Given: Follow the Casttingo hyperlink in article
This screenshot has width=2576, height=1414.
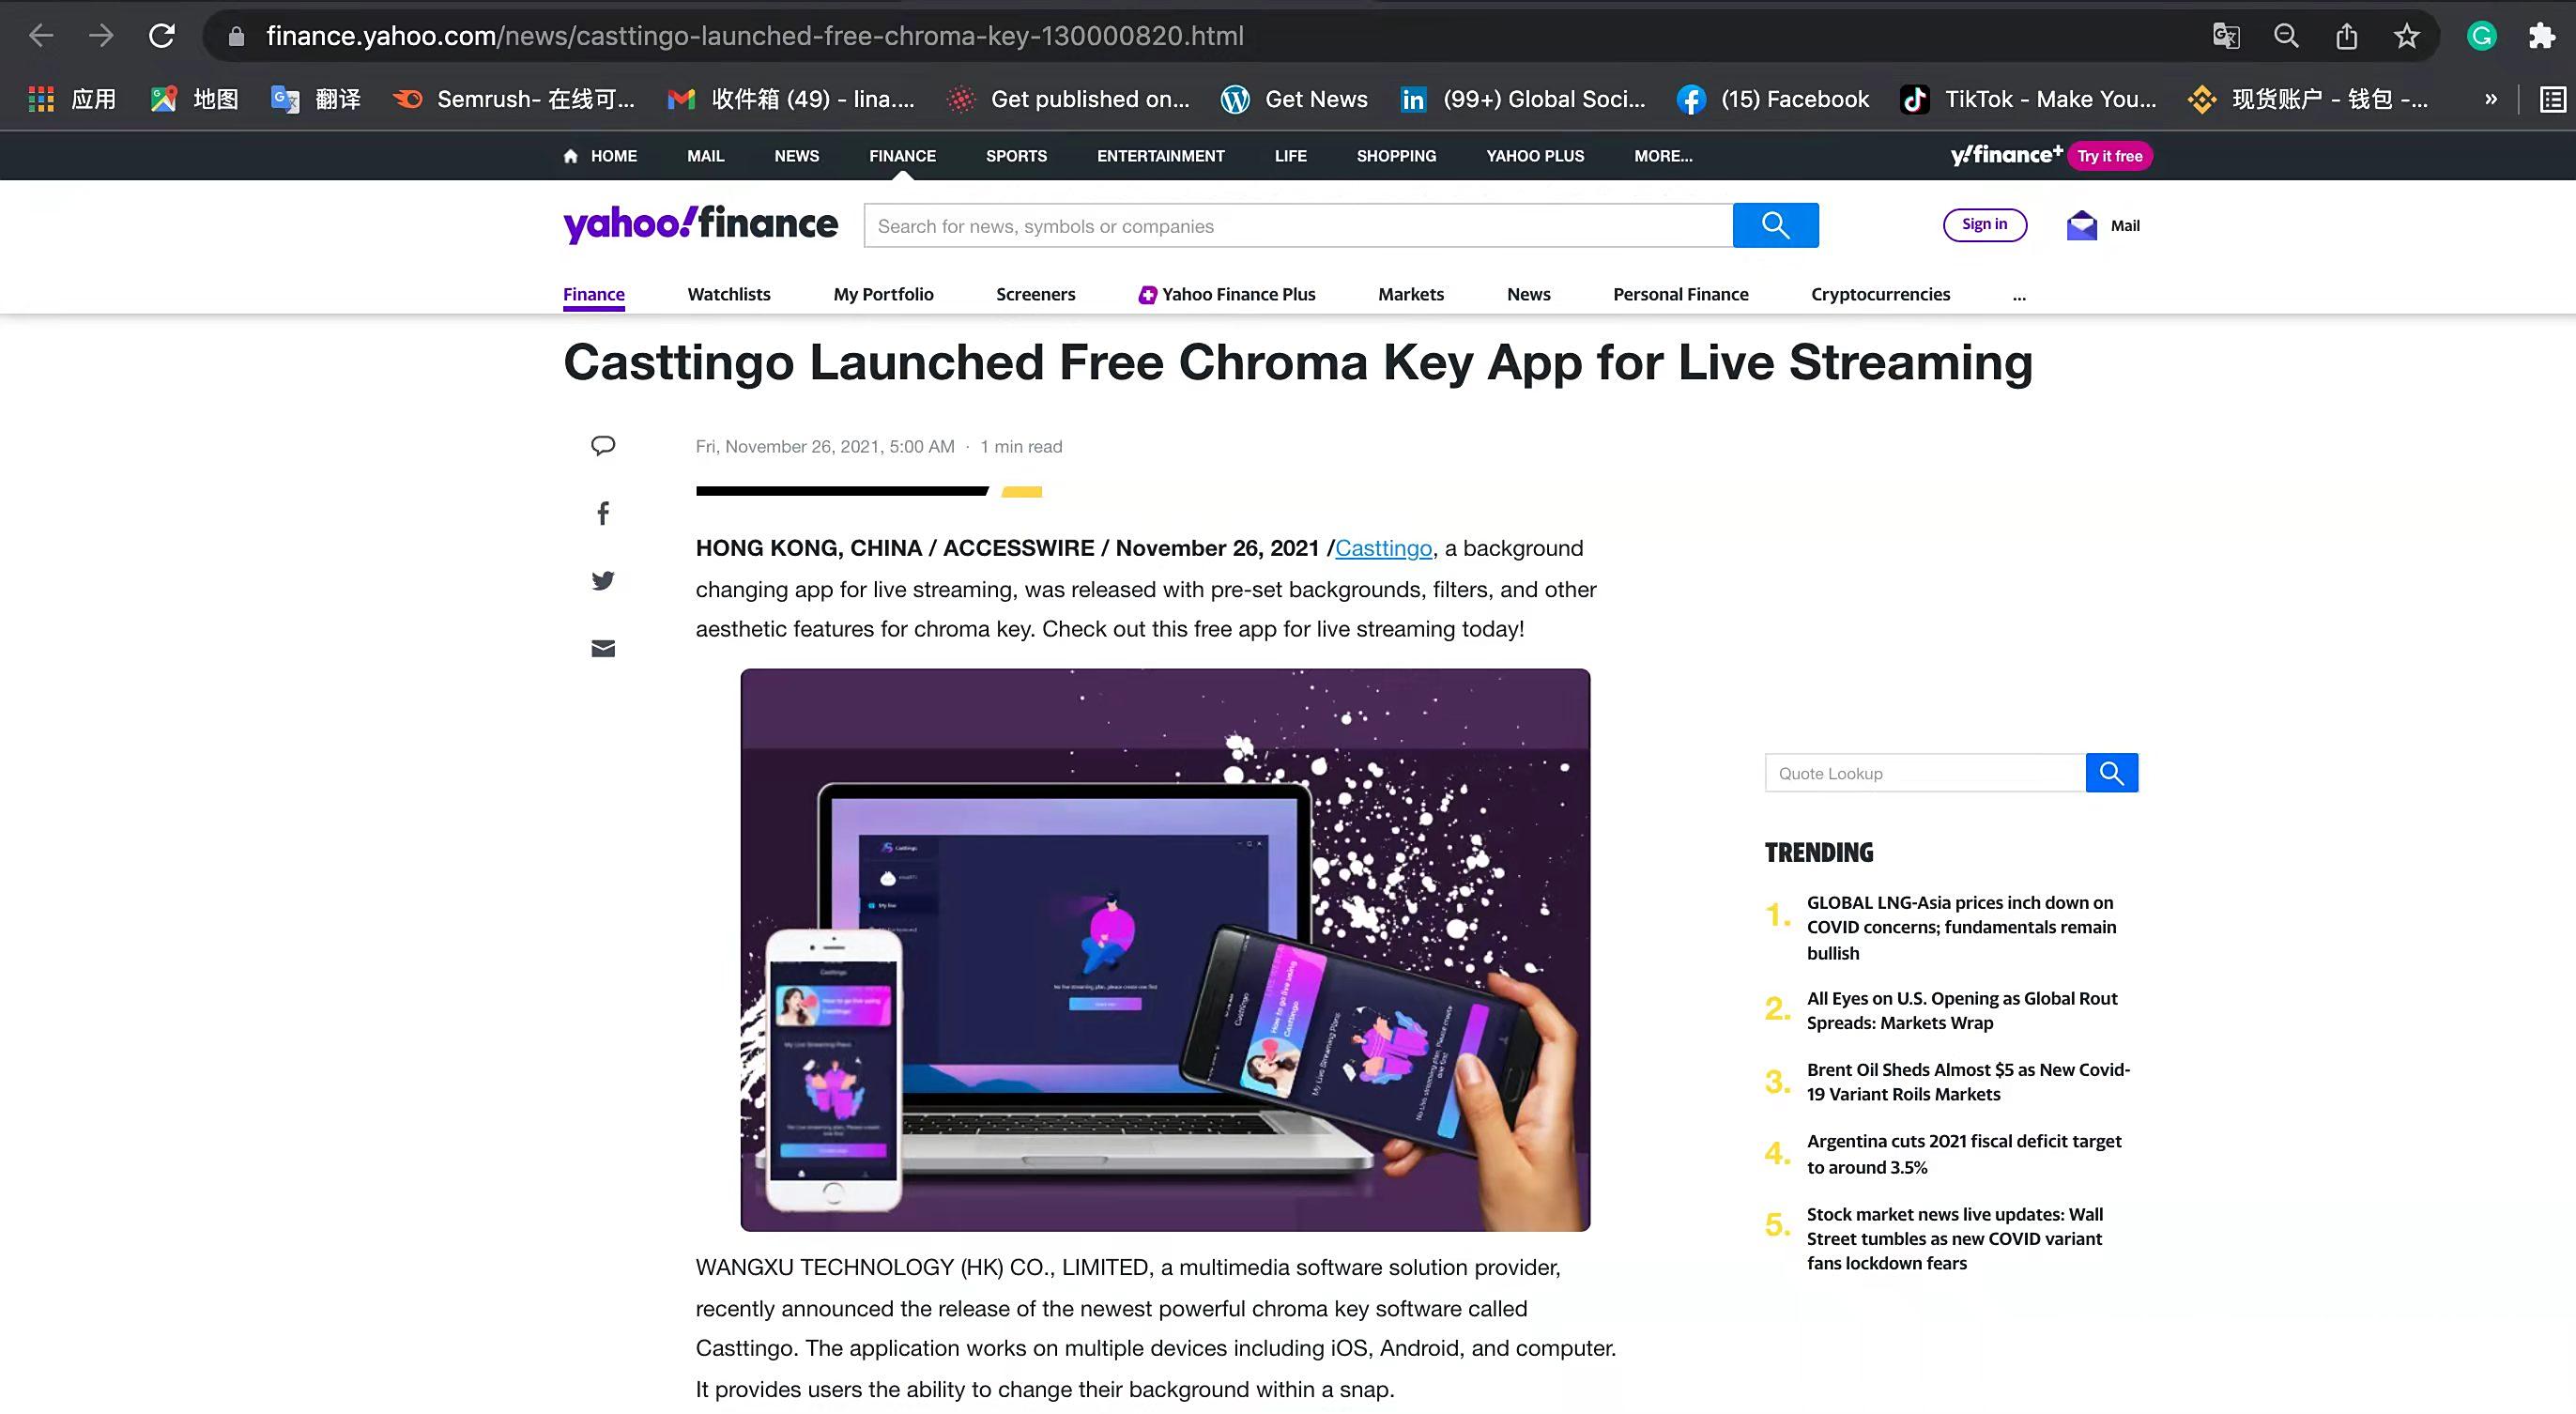Looking at the screenshot, I should pyautogui.click(x=1383, y=548).
